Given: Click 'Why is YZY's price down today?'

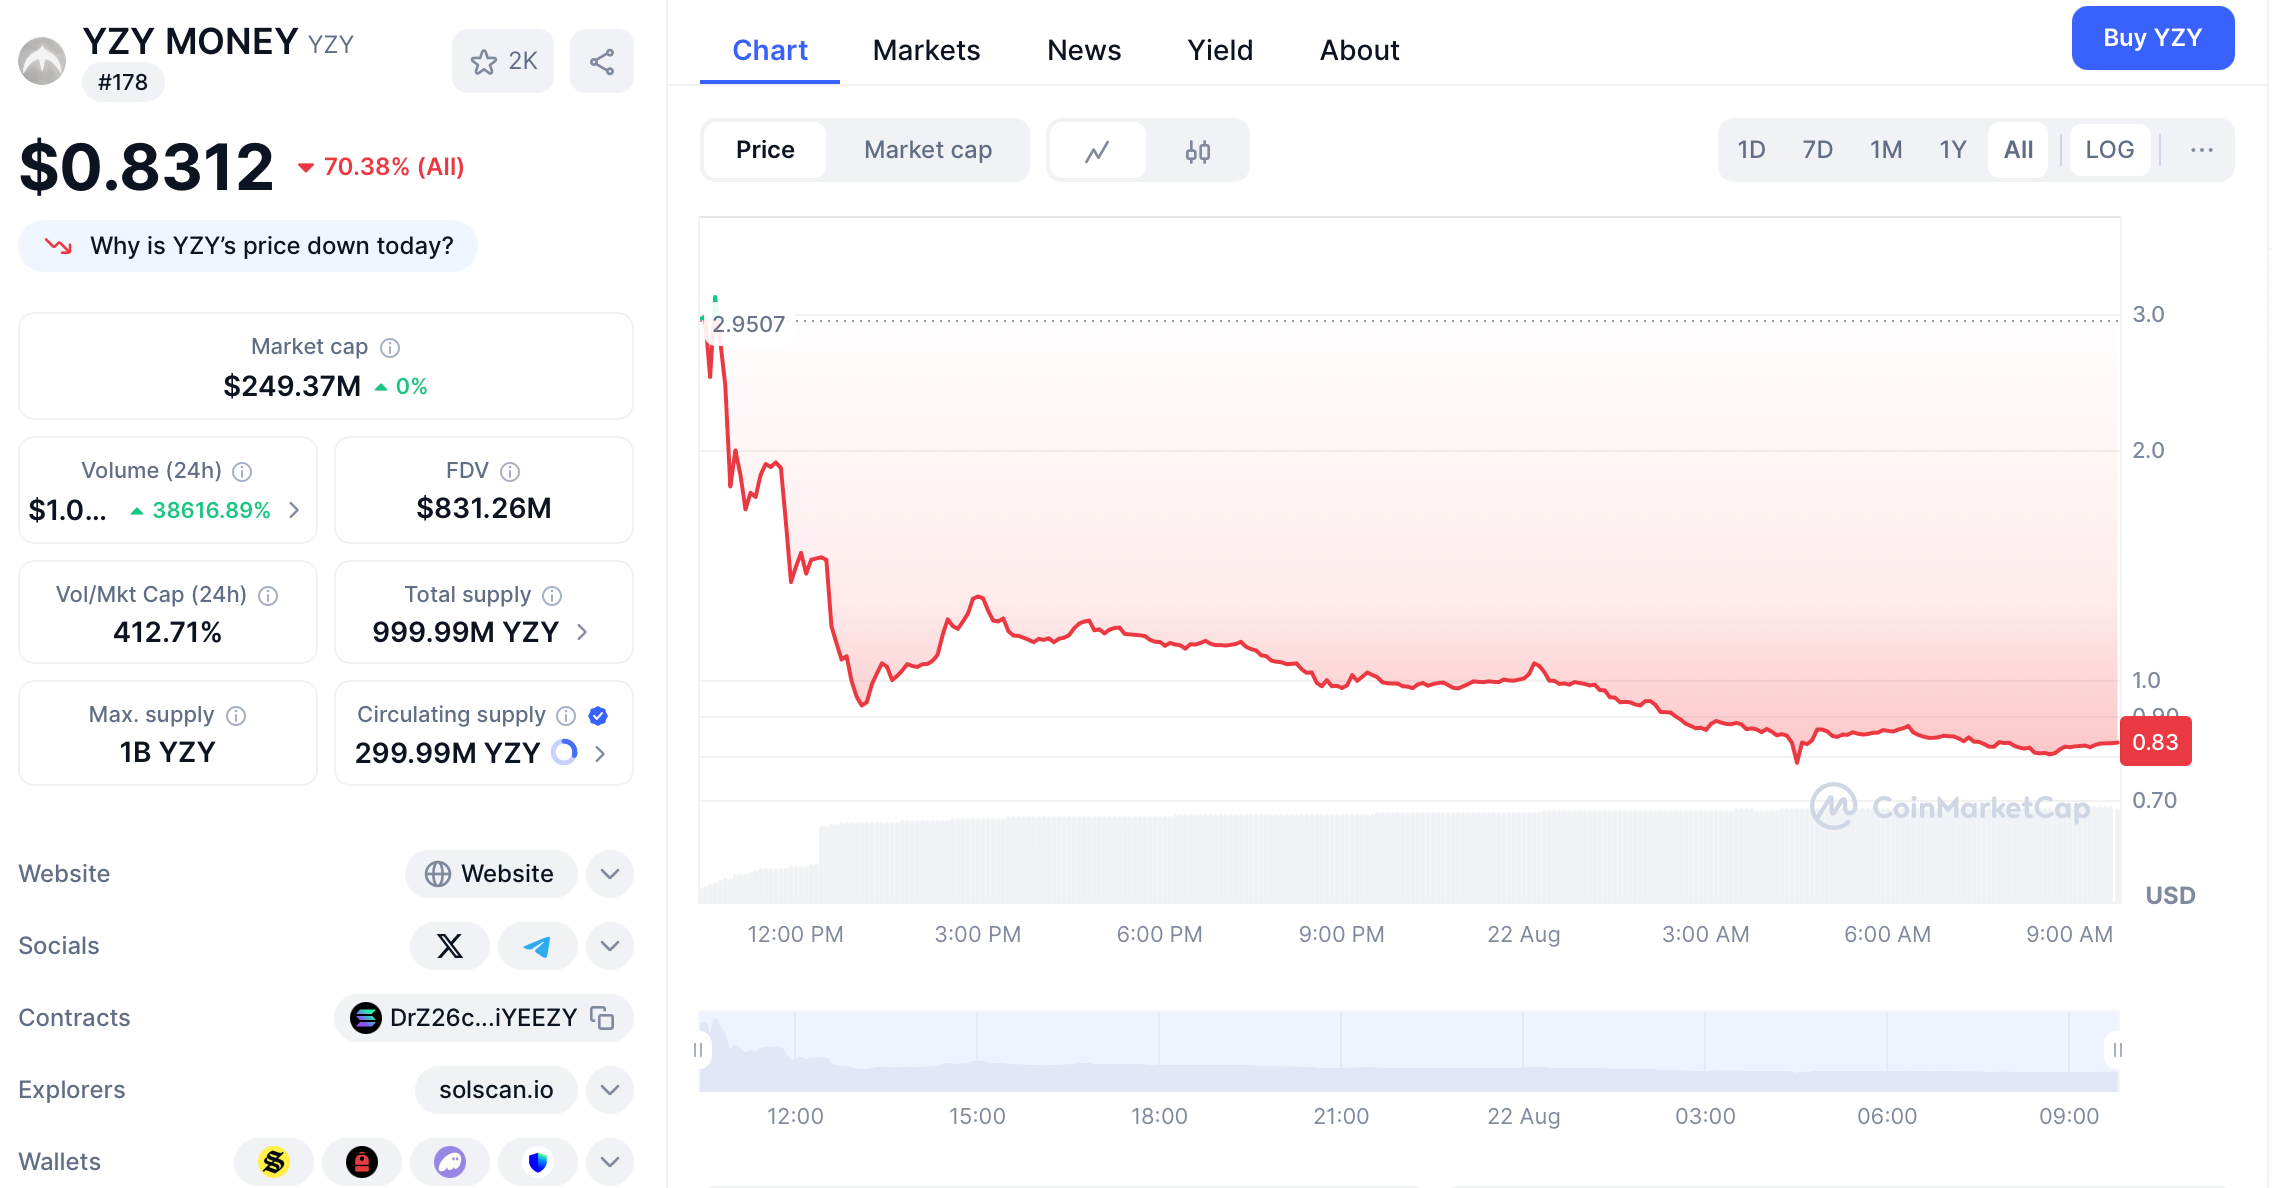Looking at the screenshot, I should [248, 246].
